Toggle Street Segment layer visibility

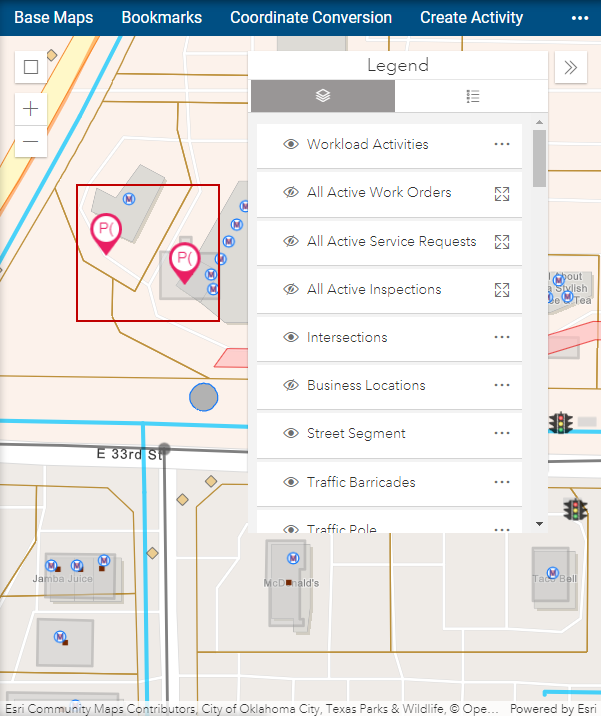tap(291, 434)
